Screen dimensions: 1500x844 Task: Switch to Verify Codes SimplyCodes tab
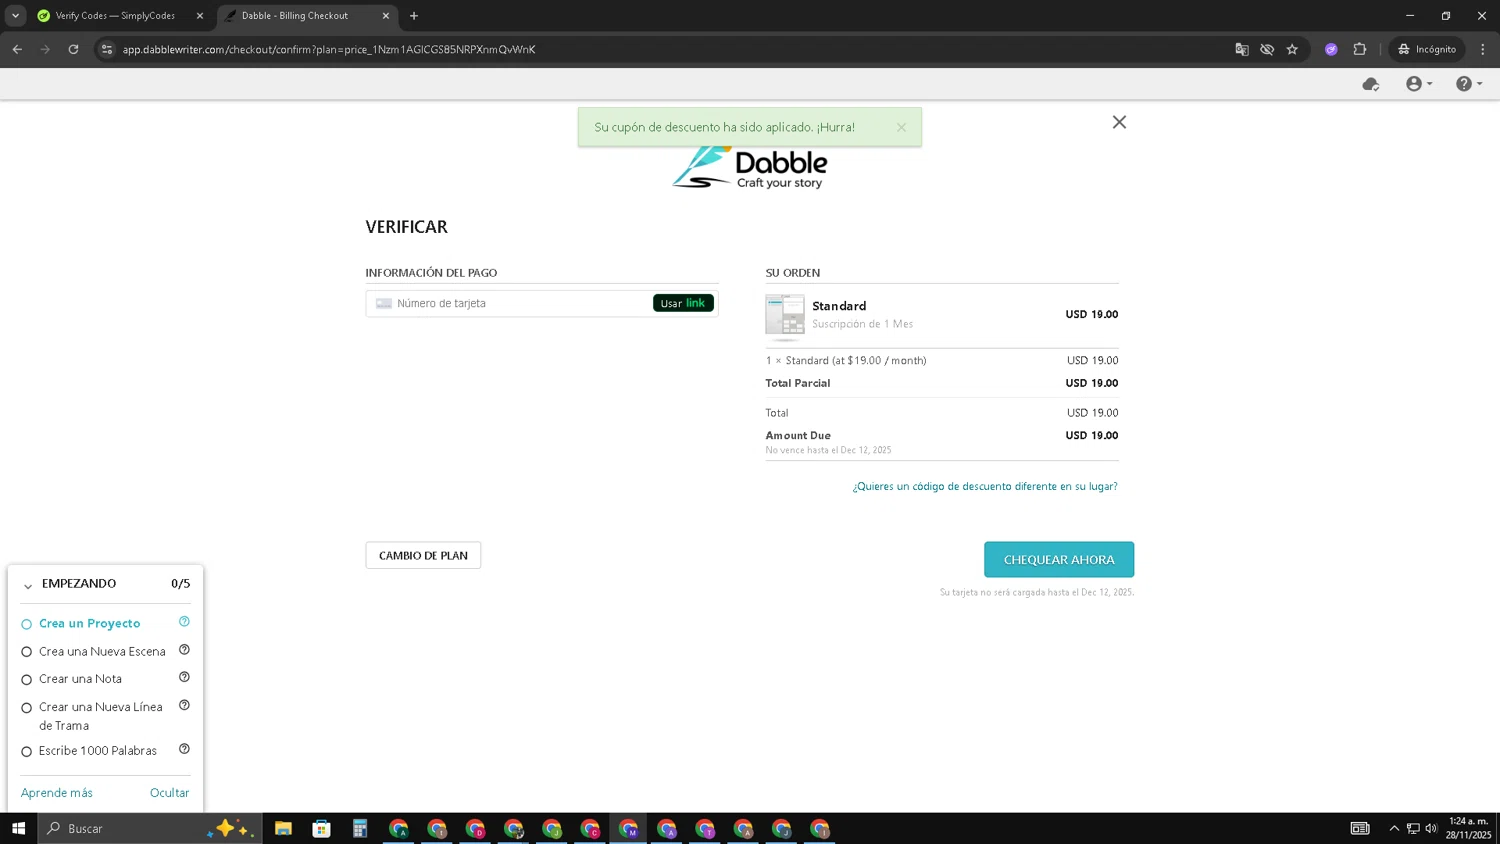coord(120,16)
